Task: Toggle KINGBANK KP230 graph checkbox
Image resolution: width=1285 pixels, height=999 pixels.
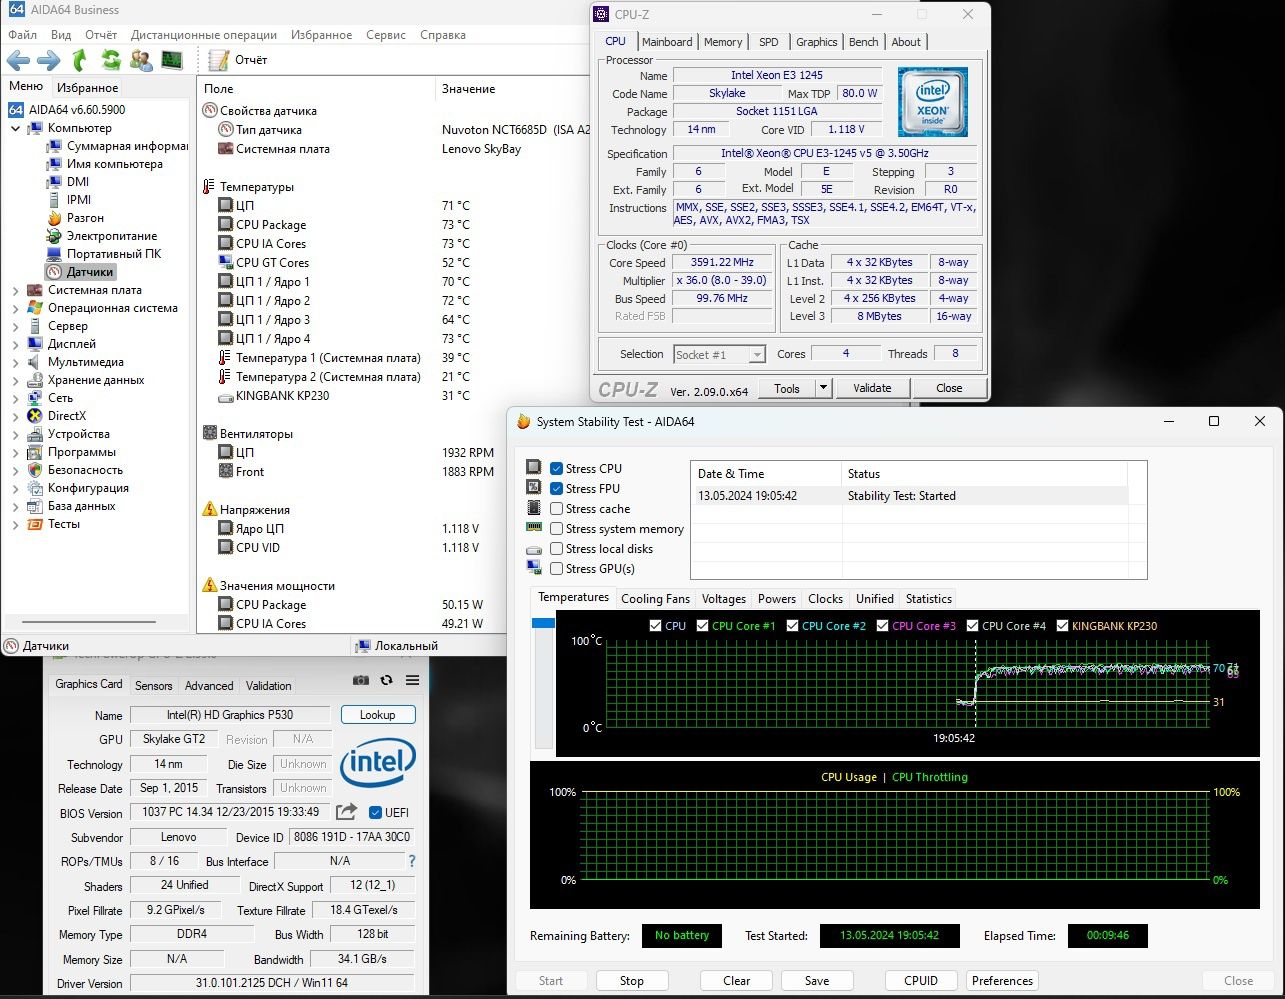Action: click(1062, 626)
